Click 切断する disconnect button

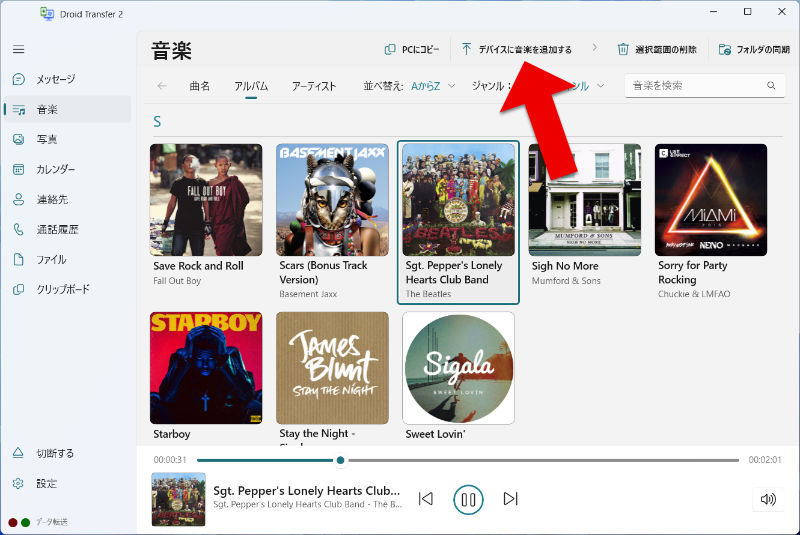(x=67, y=453)
